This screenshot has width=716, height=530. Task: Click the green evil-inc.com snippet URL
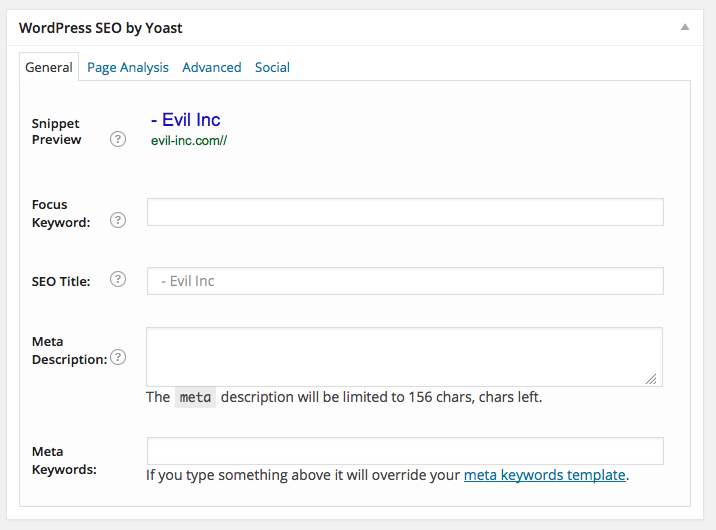click(x=189, y=141)
